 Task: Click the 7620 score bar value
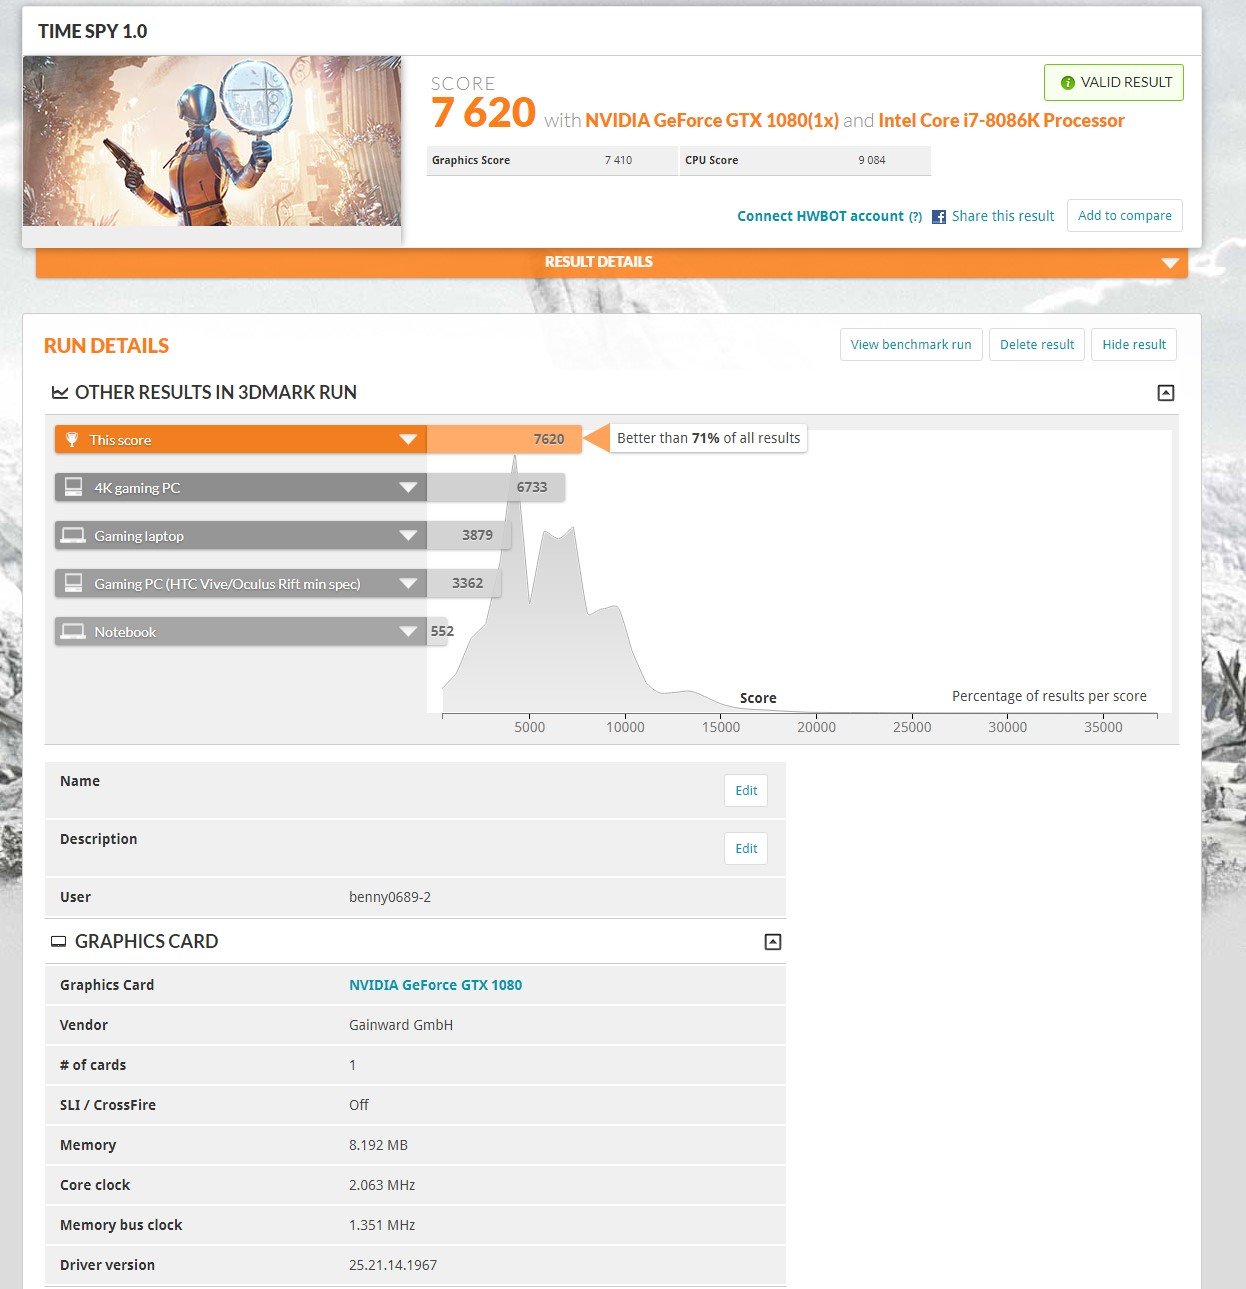[549, 439]
